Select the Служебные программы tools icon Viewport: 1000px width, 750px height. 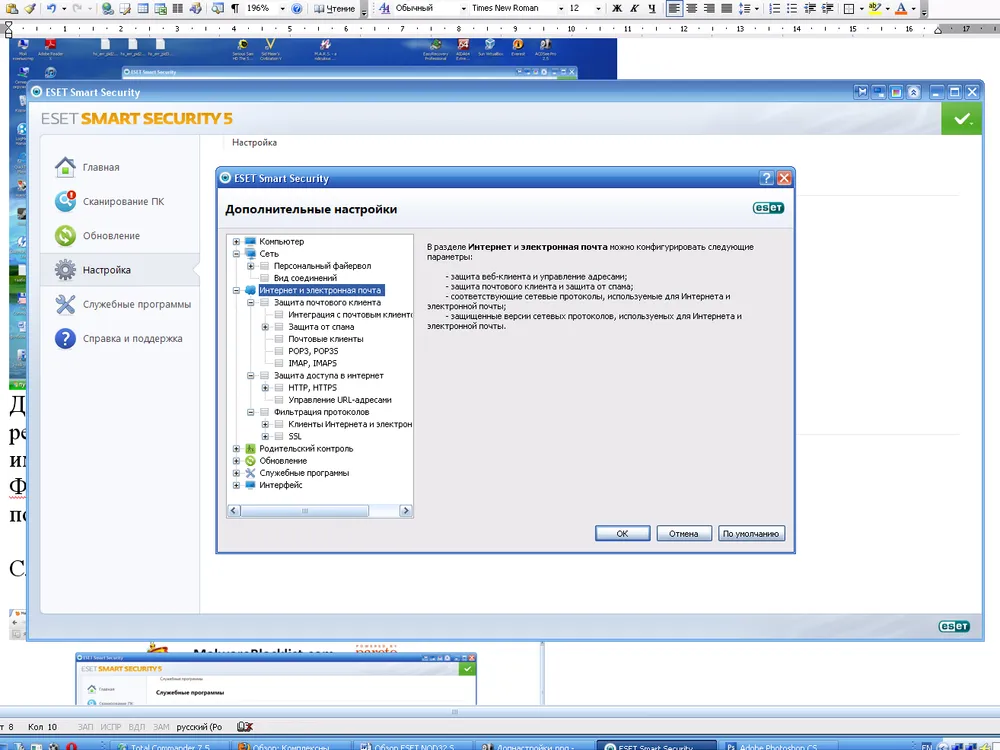pos(65,305)
